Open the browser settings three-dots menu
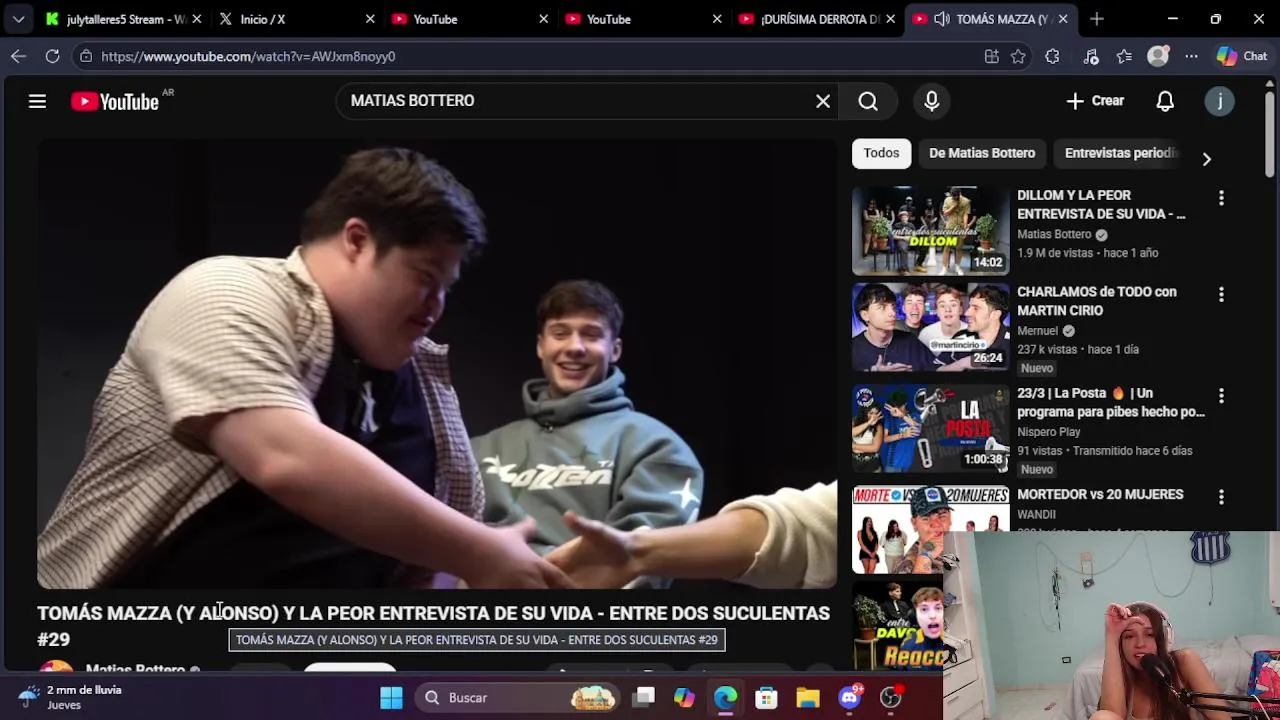 point(1191,57)
